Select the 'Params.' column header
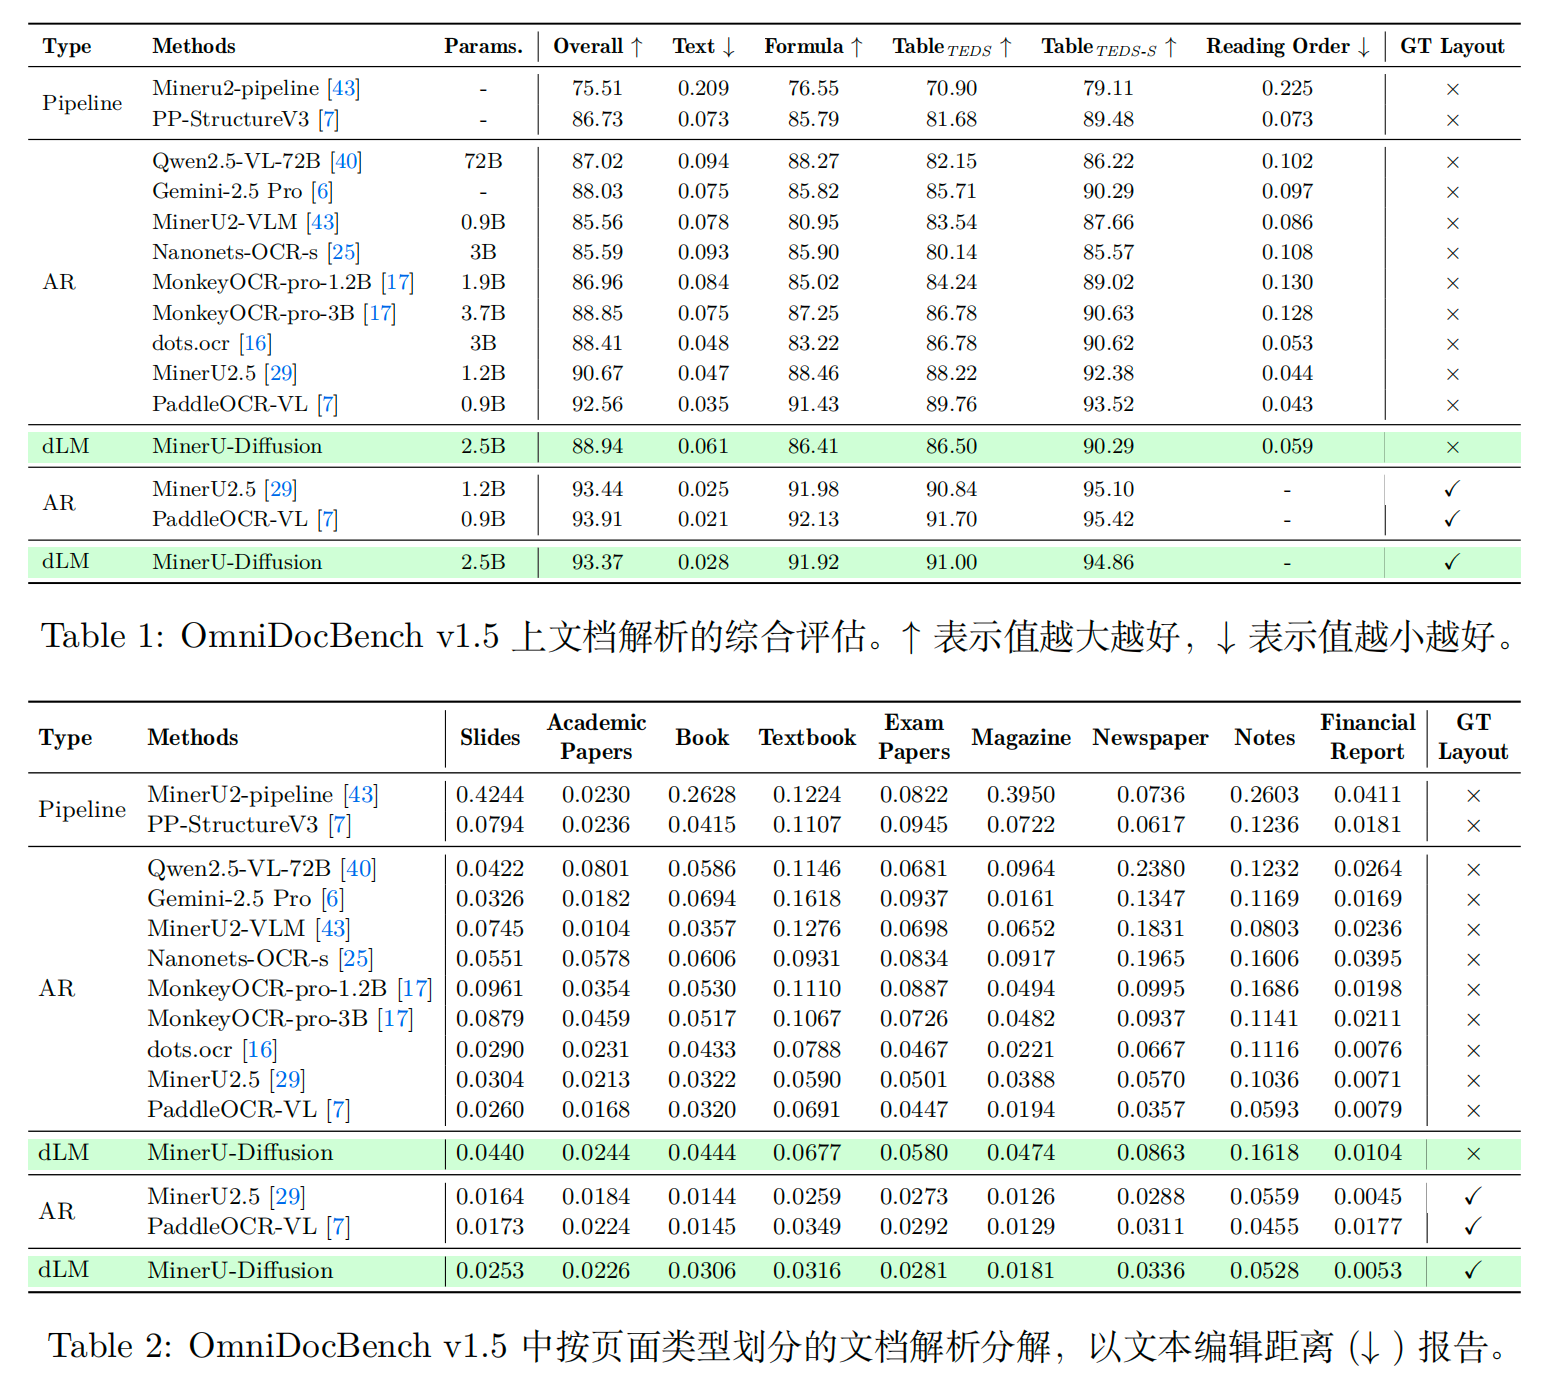Image resolution: width=1548 pixels, height=1382 pixels. pos(483,46)
